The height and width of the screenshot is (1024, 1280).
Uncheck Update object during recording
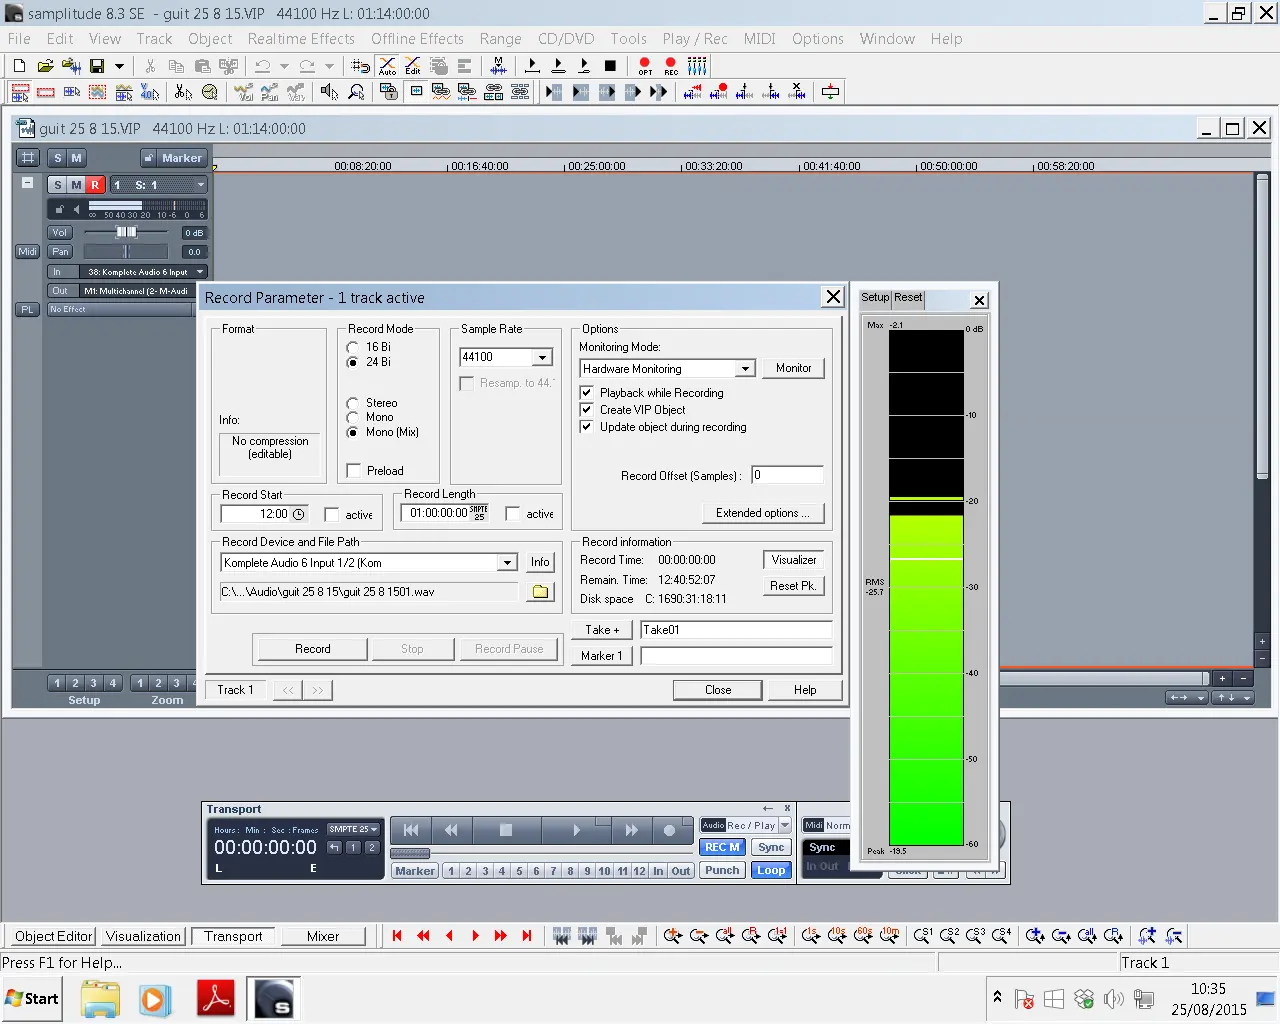coord(587,427)
